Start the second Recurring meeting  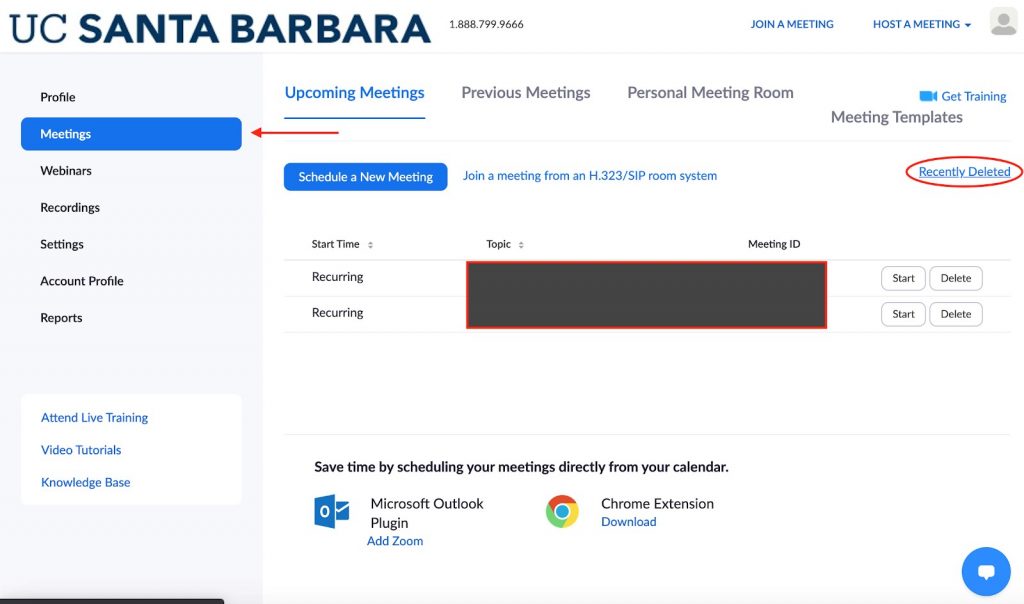[903, 314]
